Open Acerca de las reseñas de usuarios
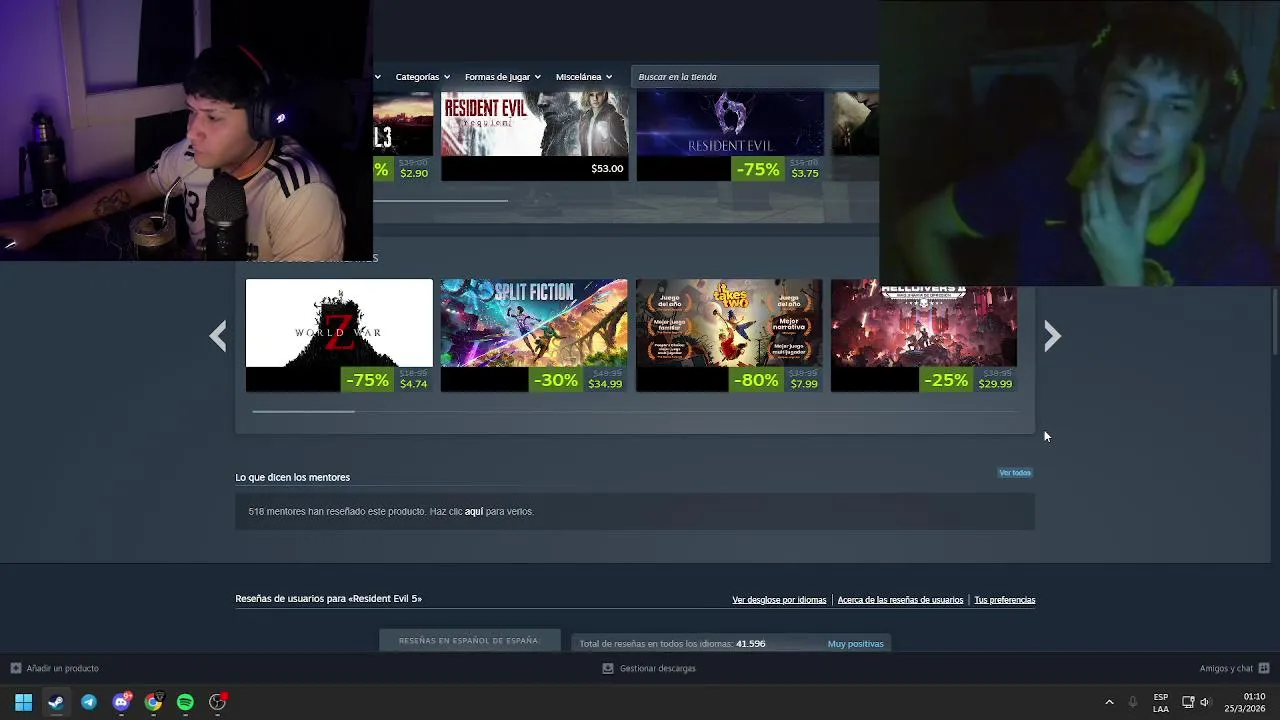Image resolution: width=1280 pixels, height=720 pixels. 900,600
